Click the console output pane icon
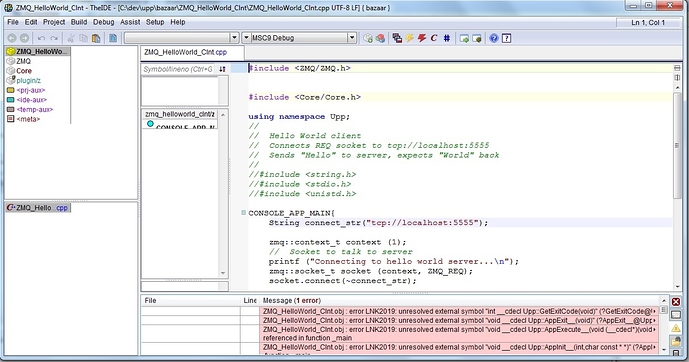 coord(676,315)
